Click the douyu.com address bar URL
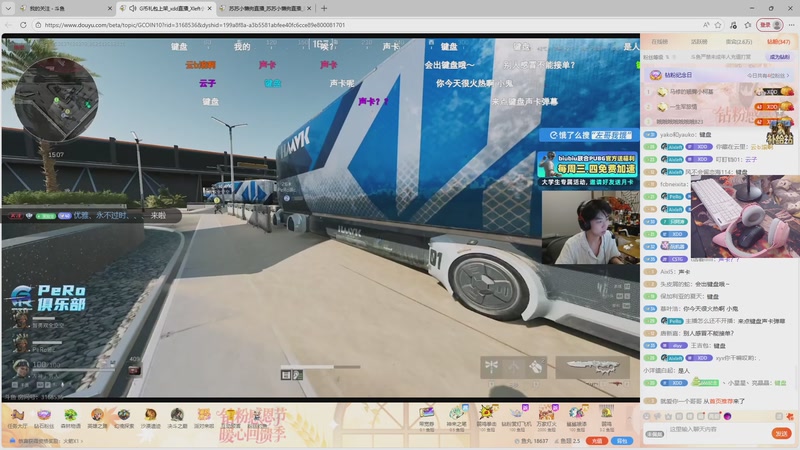 (x=194, y=24)
